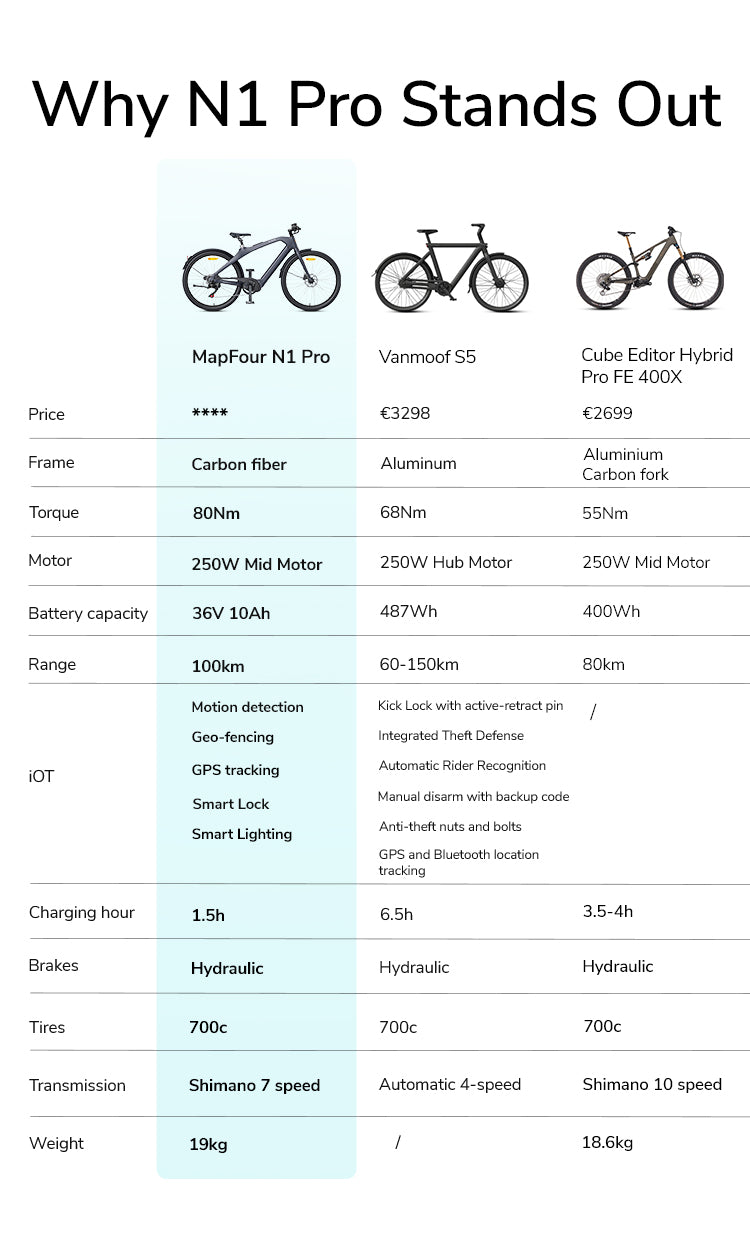Screen dimensions: 750x1256
Task: Click the 80Nm torque value
Action: pyautogui.click(x=216, y=514)
